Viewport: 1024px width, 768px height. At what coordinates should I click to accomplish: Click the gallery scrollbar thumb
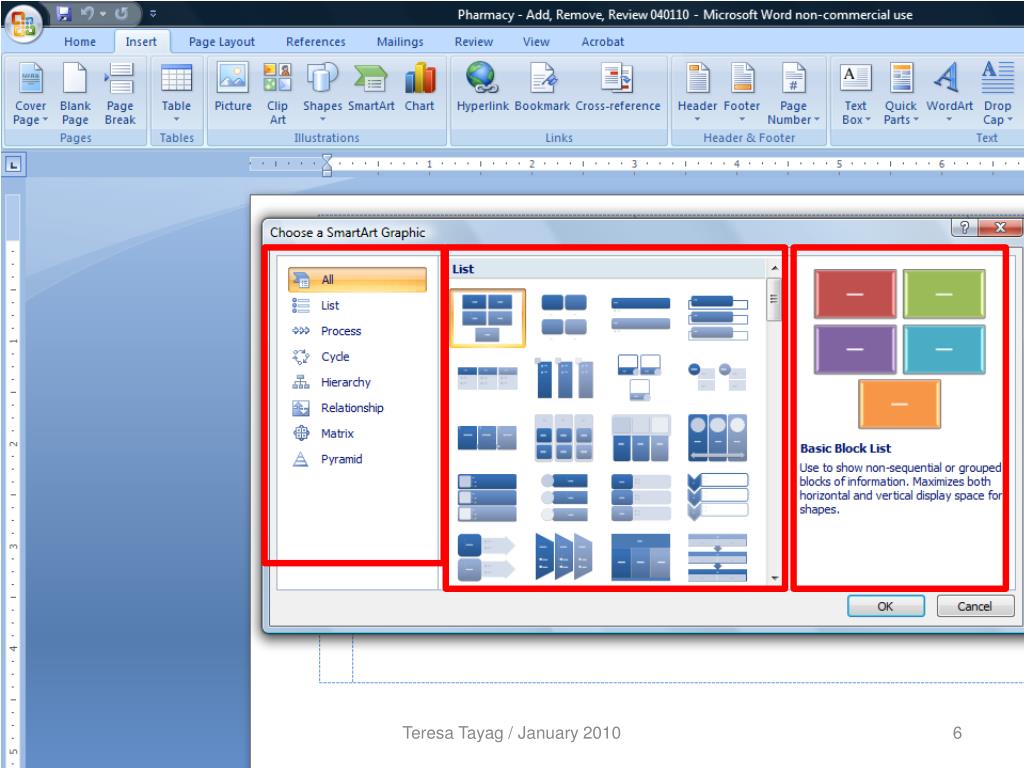774,299
